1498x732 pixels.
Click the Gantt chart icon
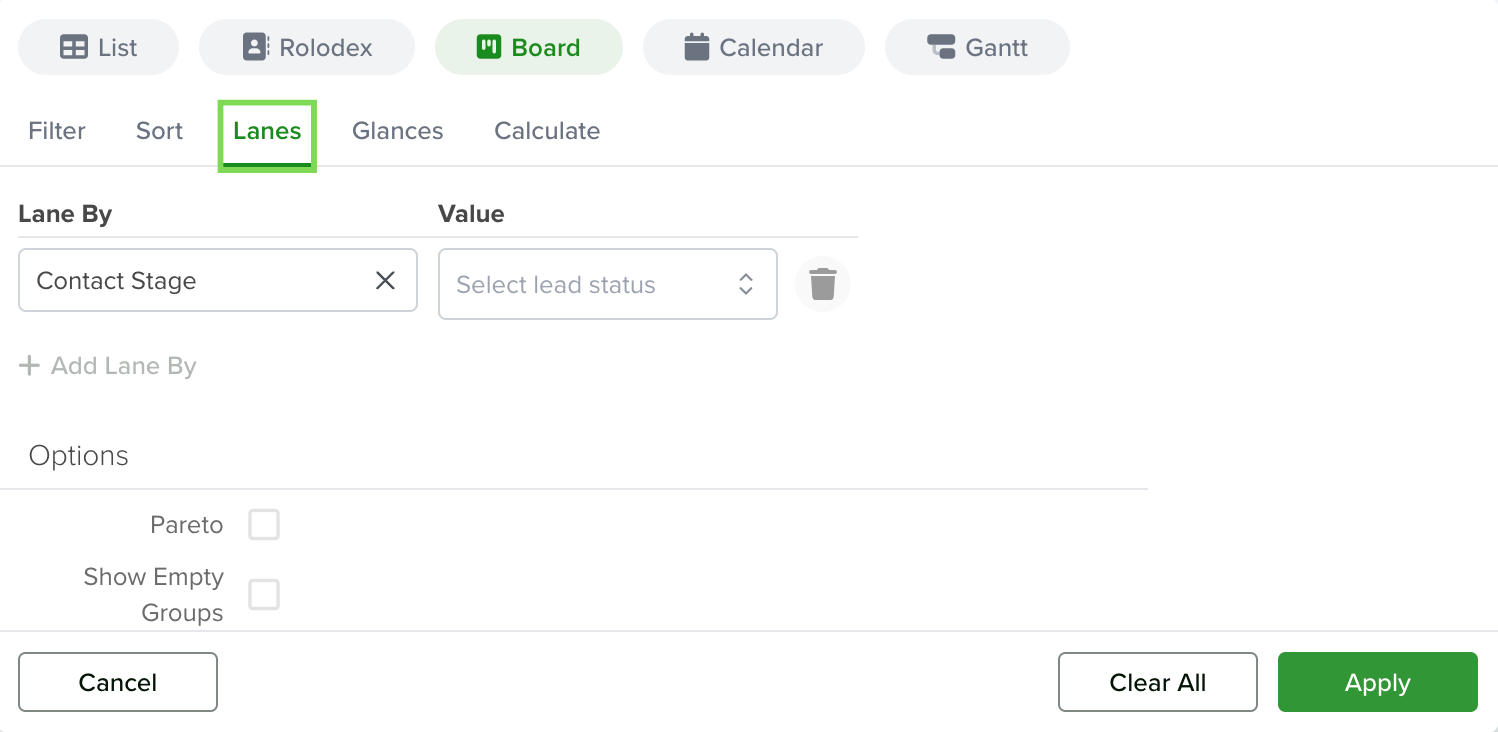click(x=941, y=47)
